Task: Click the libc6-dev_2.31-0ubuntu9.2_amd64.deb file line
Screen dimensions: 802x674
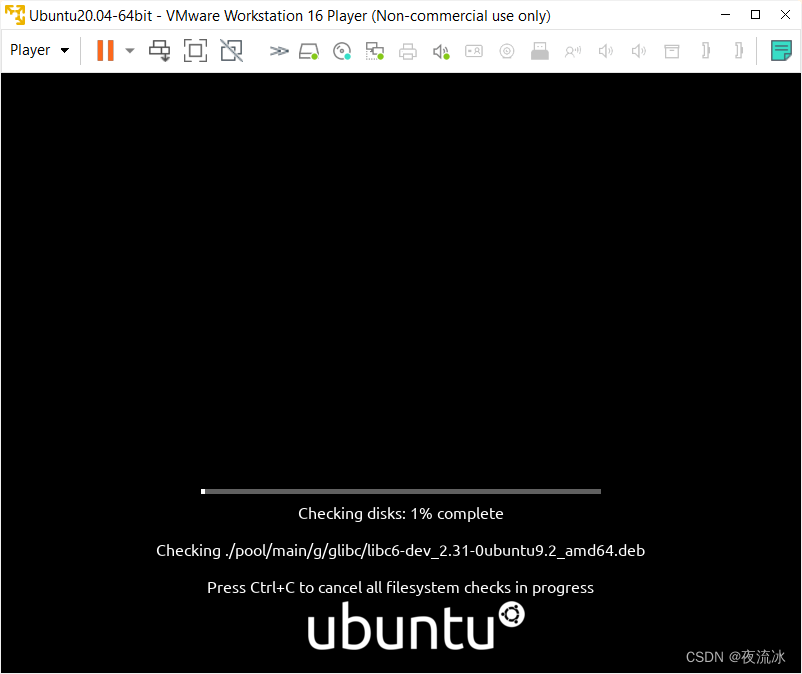Action: coord(400,551)
